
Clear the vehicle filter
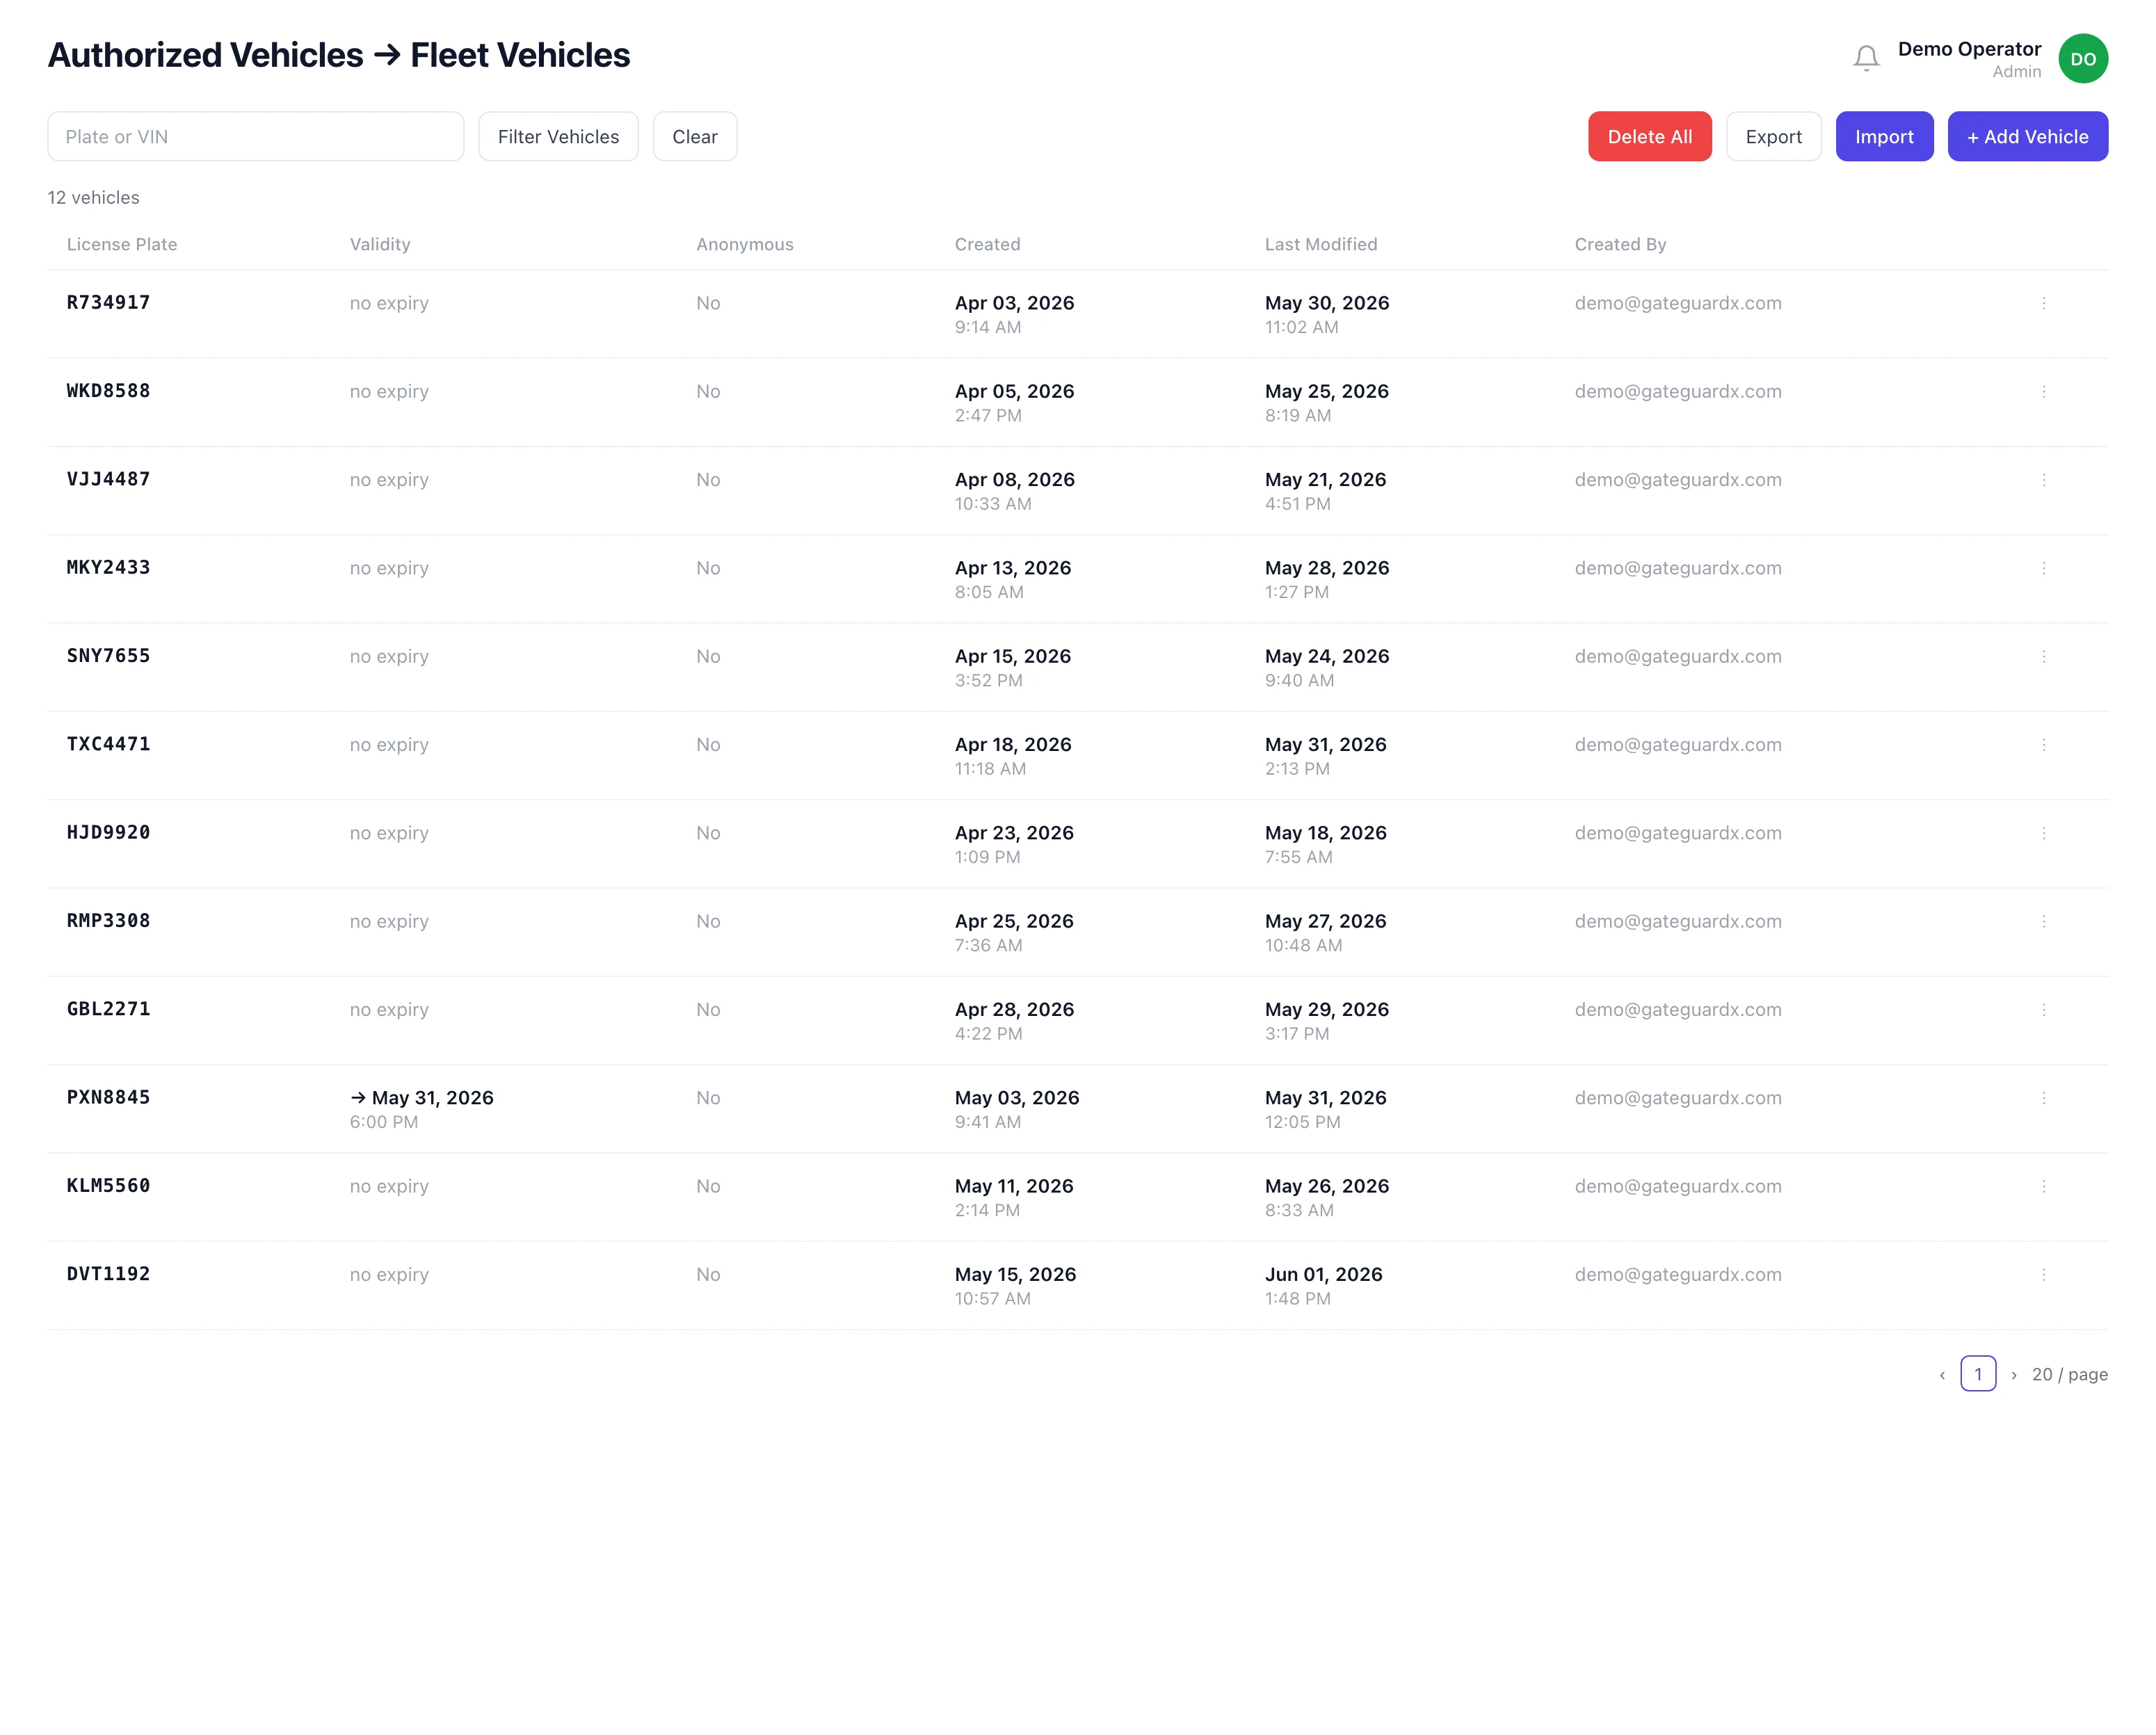point(695,136)
